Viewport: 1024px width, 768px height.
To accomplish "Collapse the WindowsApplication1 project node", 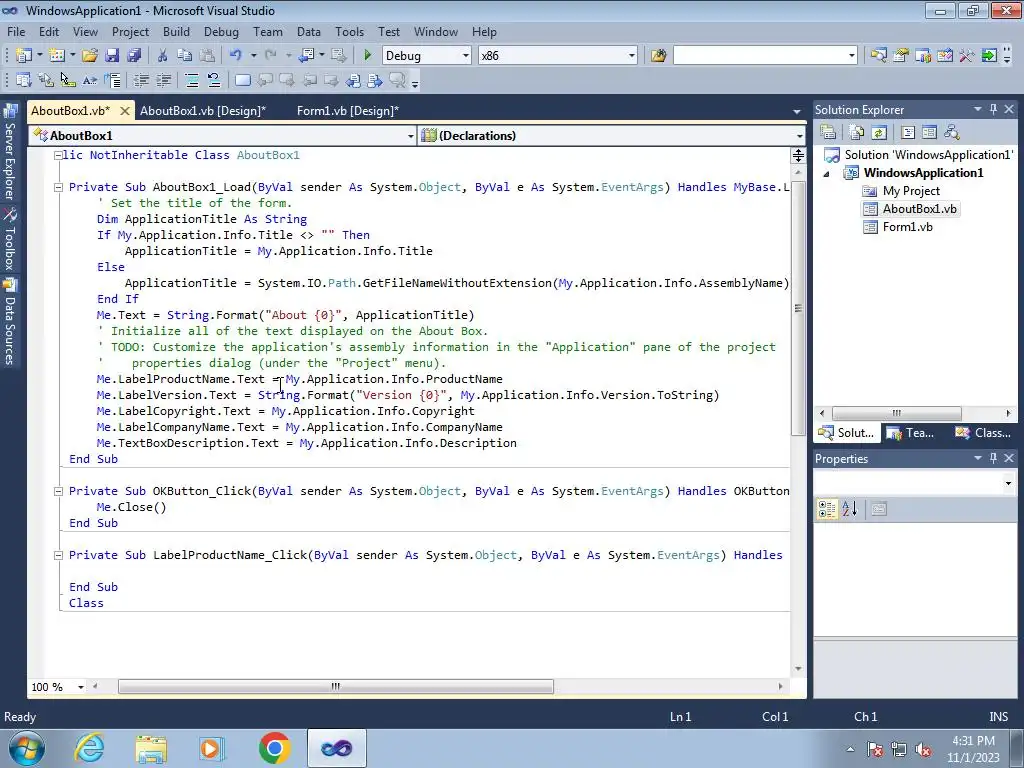I will click(826, 173).
